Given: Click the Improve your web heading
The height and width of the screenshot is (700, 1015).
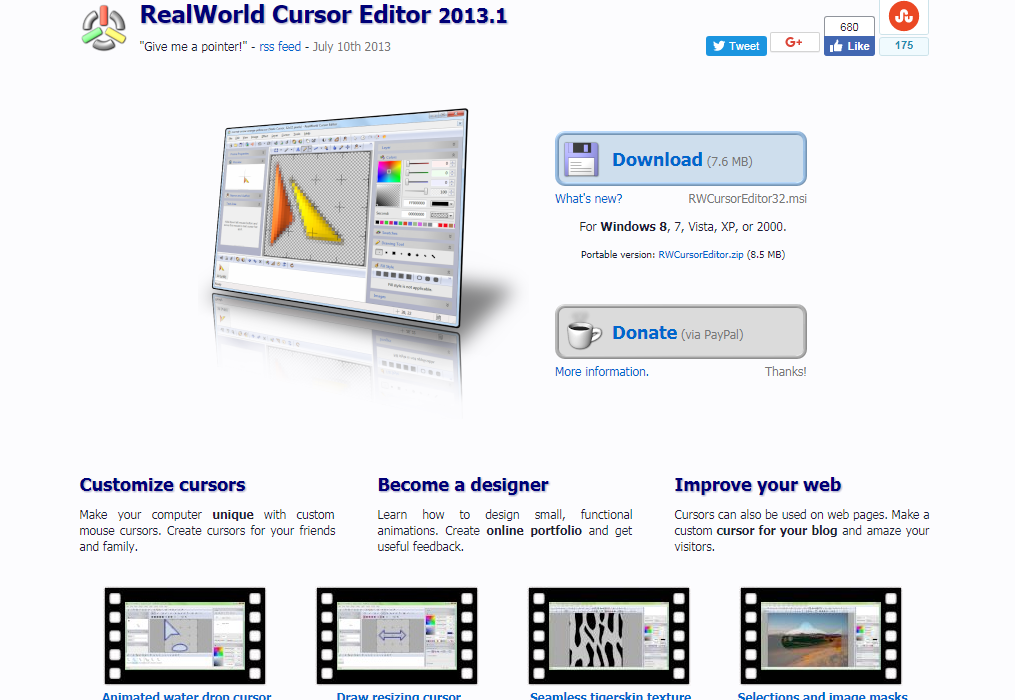Looking at the screenshot, I should (757, 484).
